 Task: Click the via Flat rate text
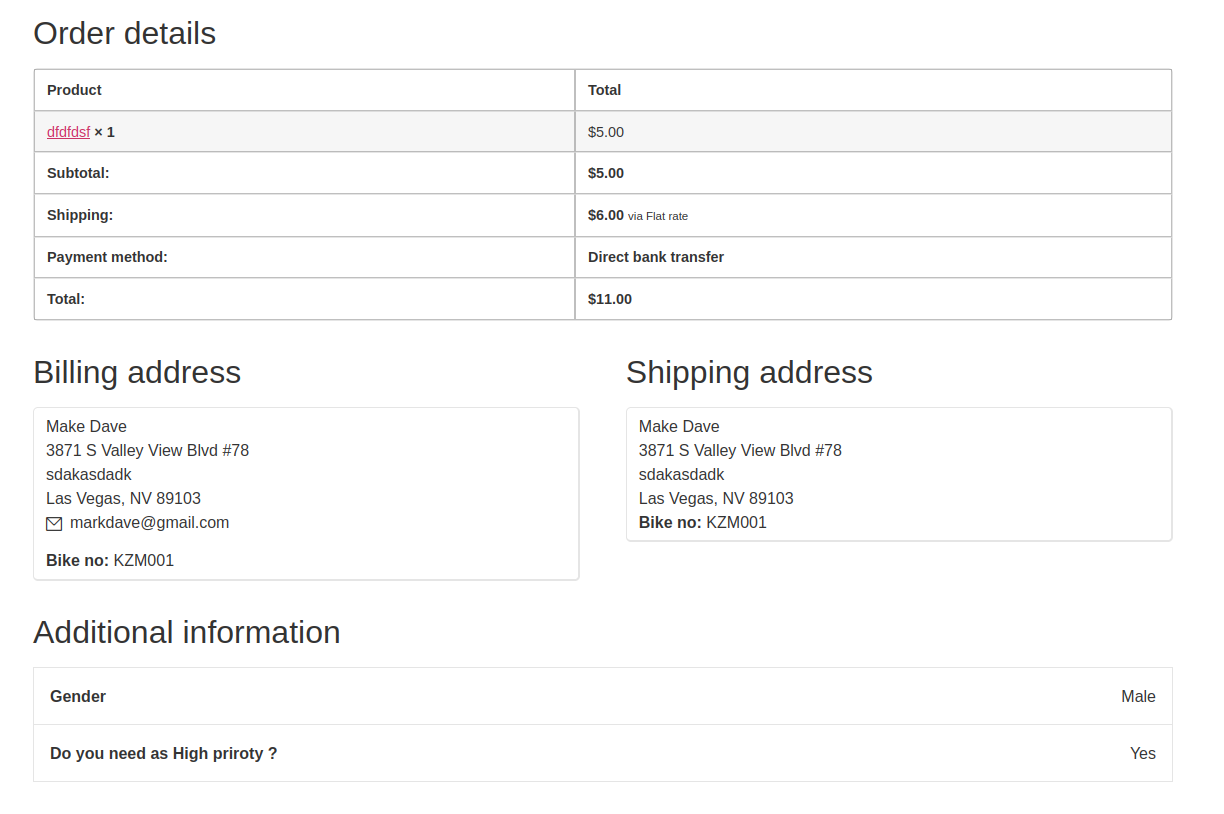pos(658,216)
